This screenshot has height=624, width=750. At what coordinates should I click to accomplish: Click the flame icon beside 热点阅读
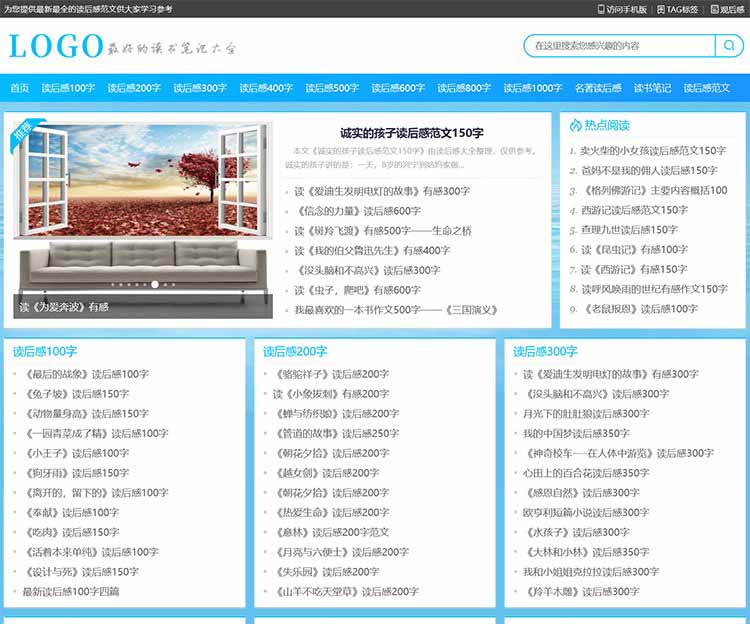click(575, 126)
